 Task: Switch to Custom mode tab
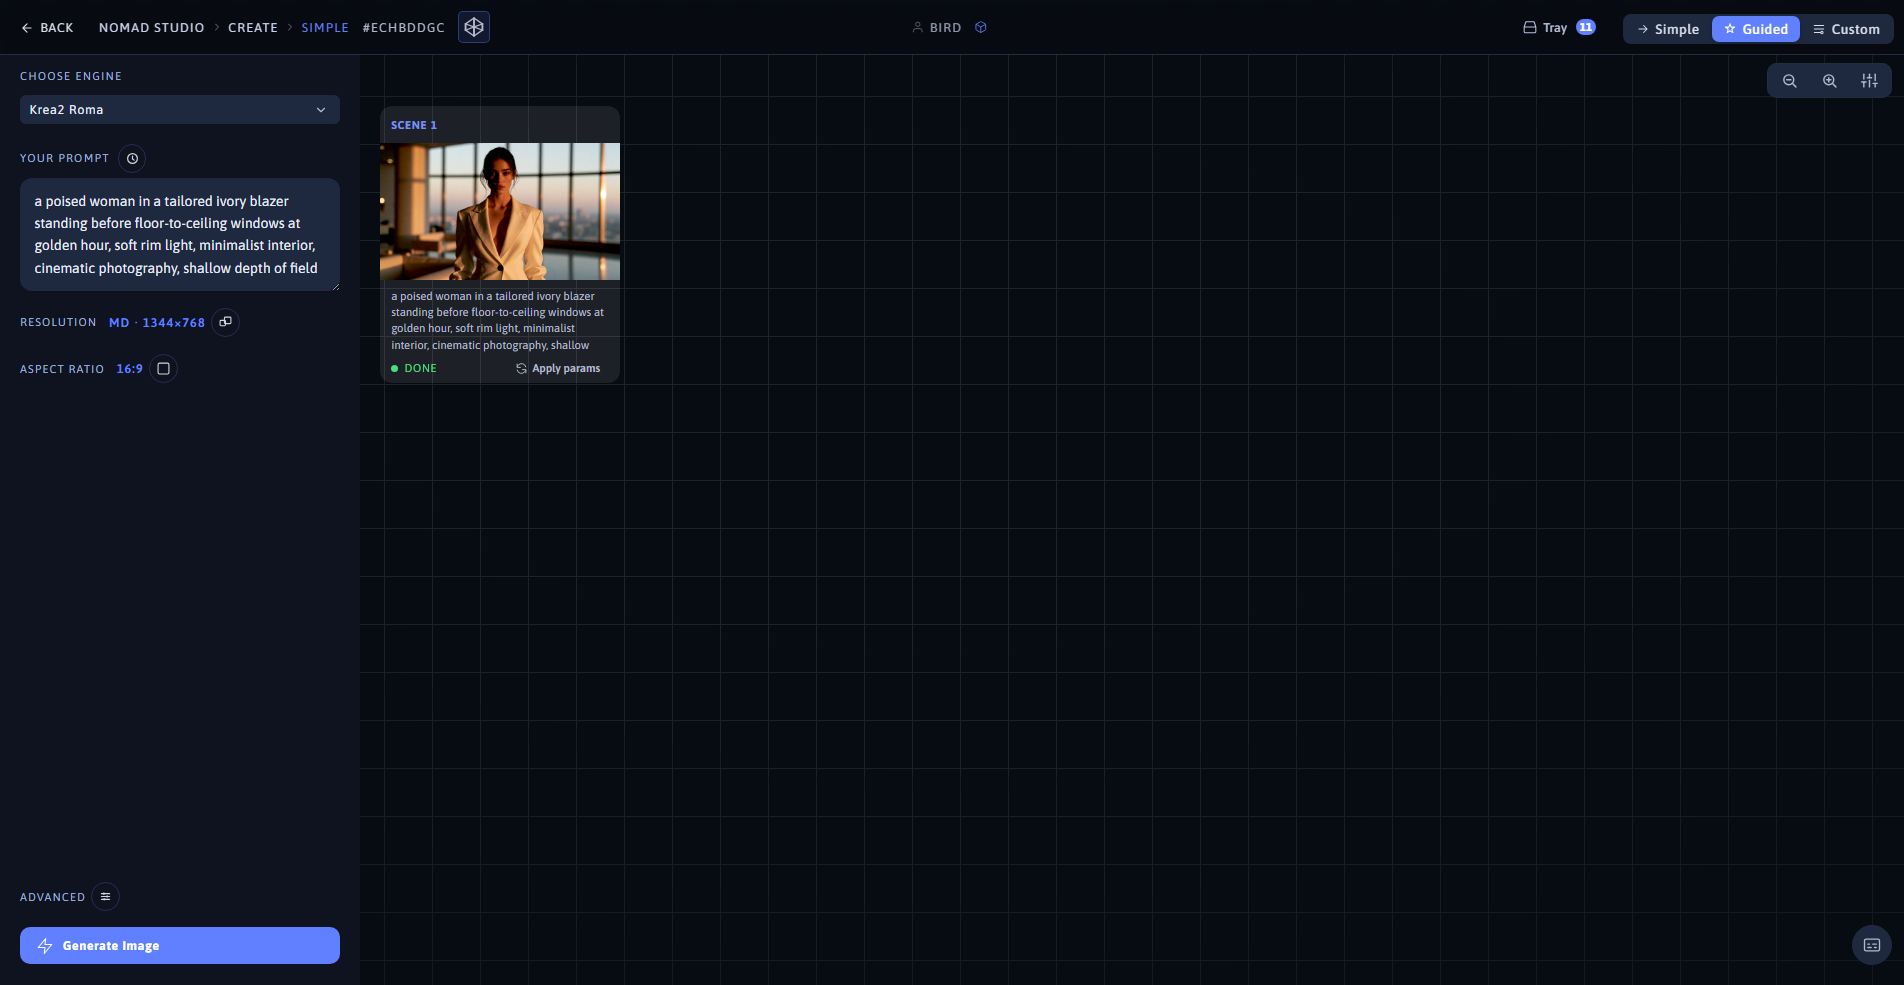tap(1846, 29)
